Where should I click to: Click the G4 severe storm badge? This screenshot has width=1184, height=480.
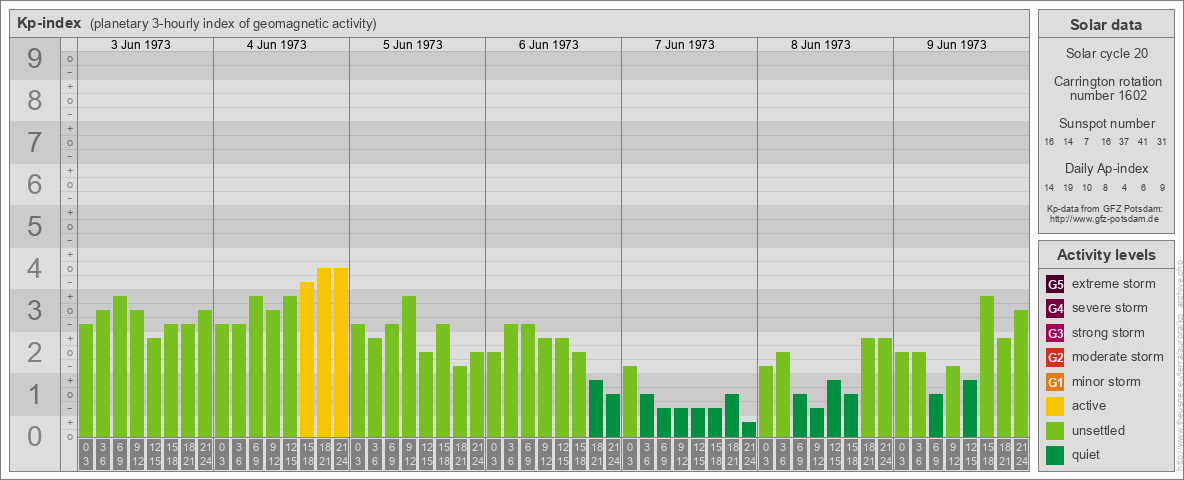click(x=1055, y=309)
